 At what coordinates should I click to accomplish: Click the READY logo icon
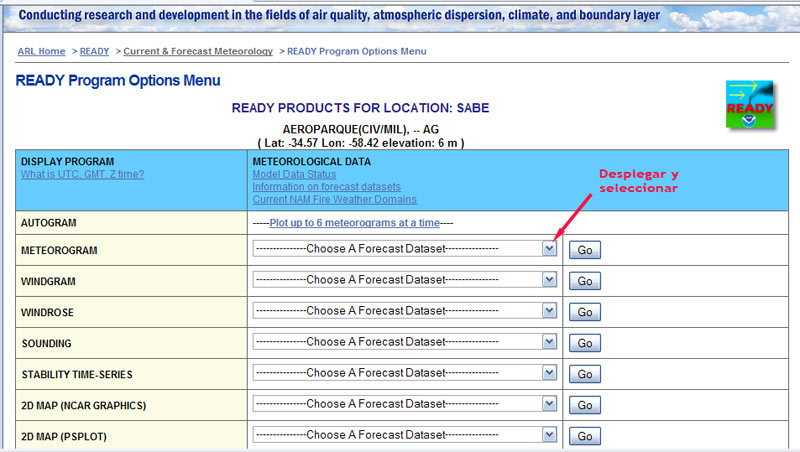[749, 105]
